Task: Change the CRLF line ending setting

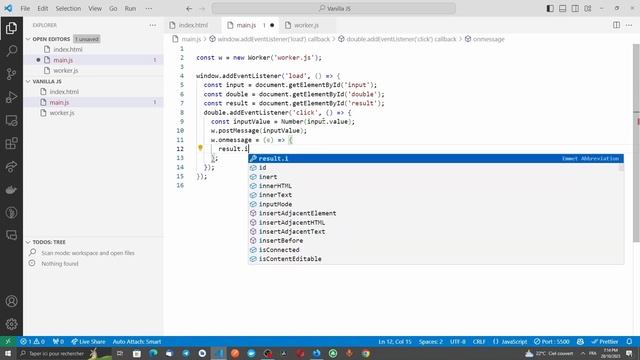Action: click(479, 342)
